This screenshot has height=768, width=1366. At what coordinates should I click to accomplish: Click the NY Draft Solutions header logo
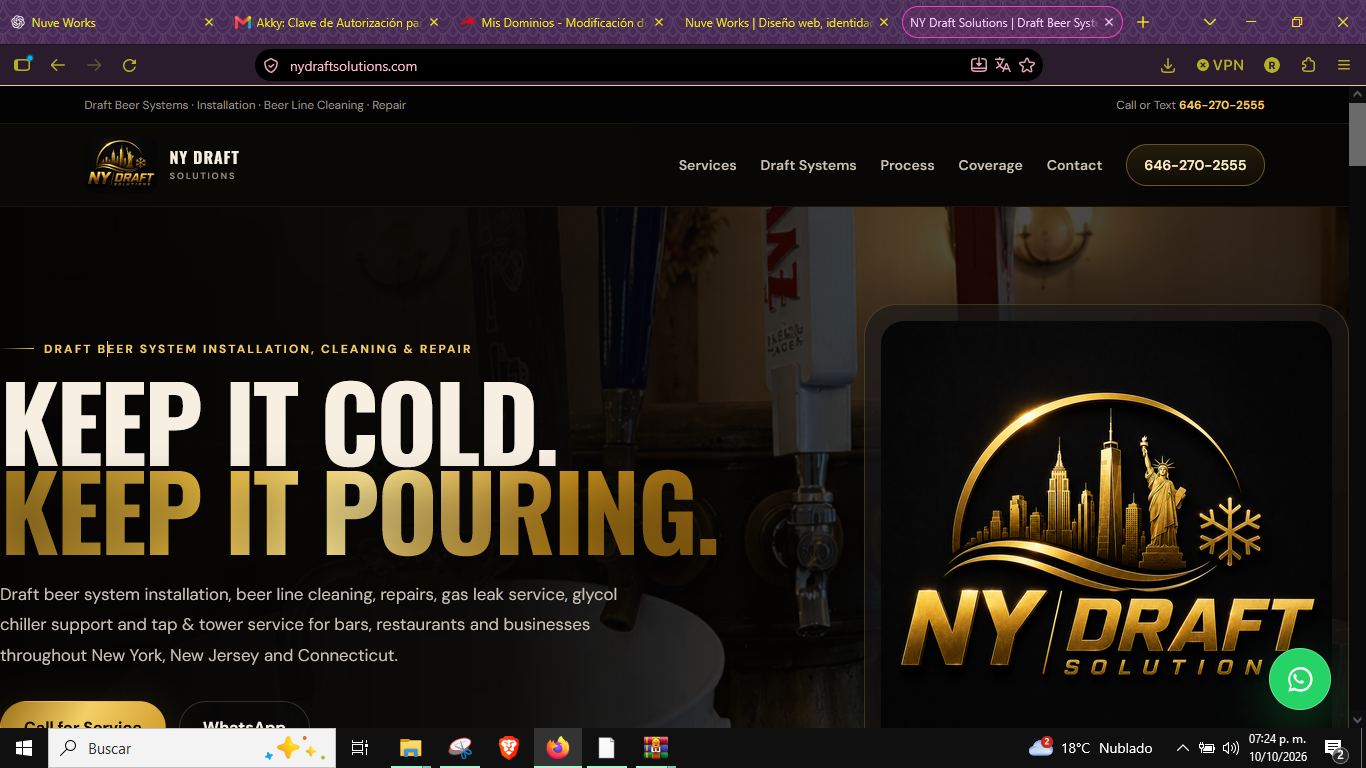[x=163, y=165]
